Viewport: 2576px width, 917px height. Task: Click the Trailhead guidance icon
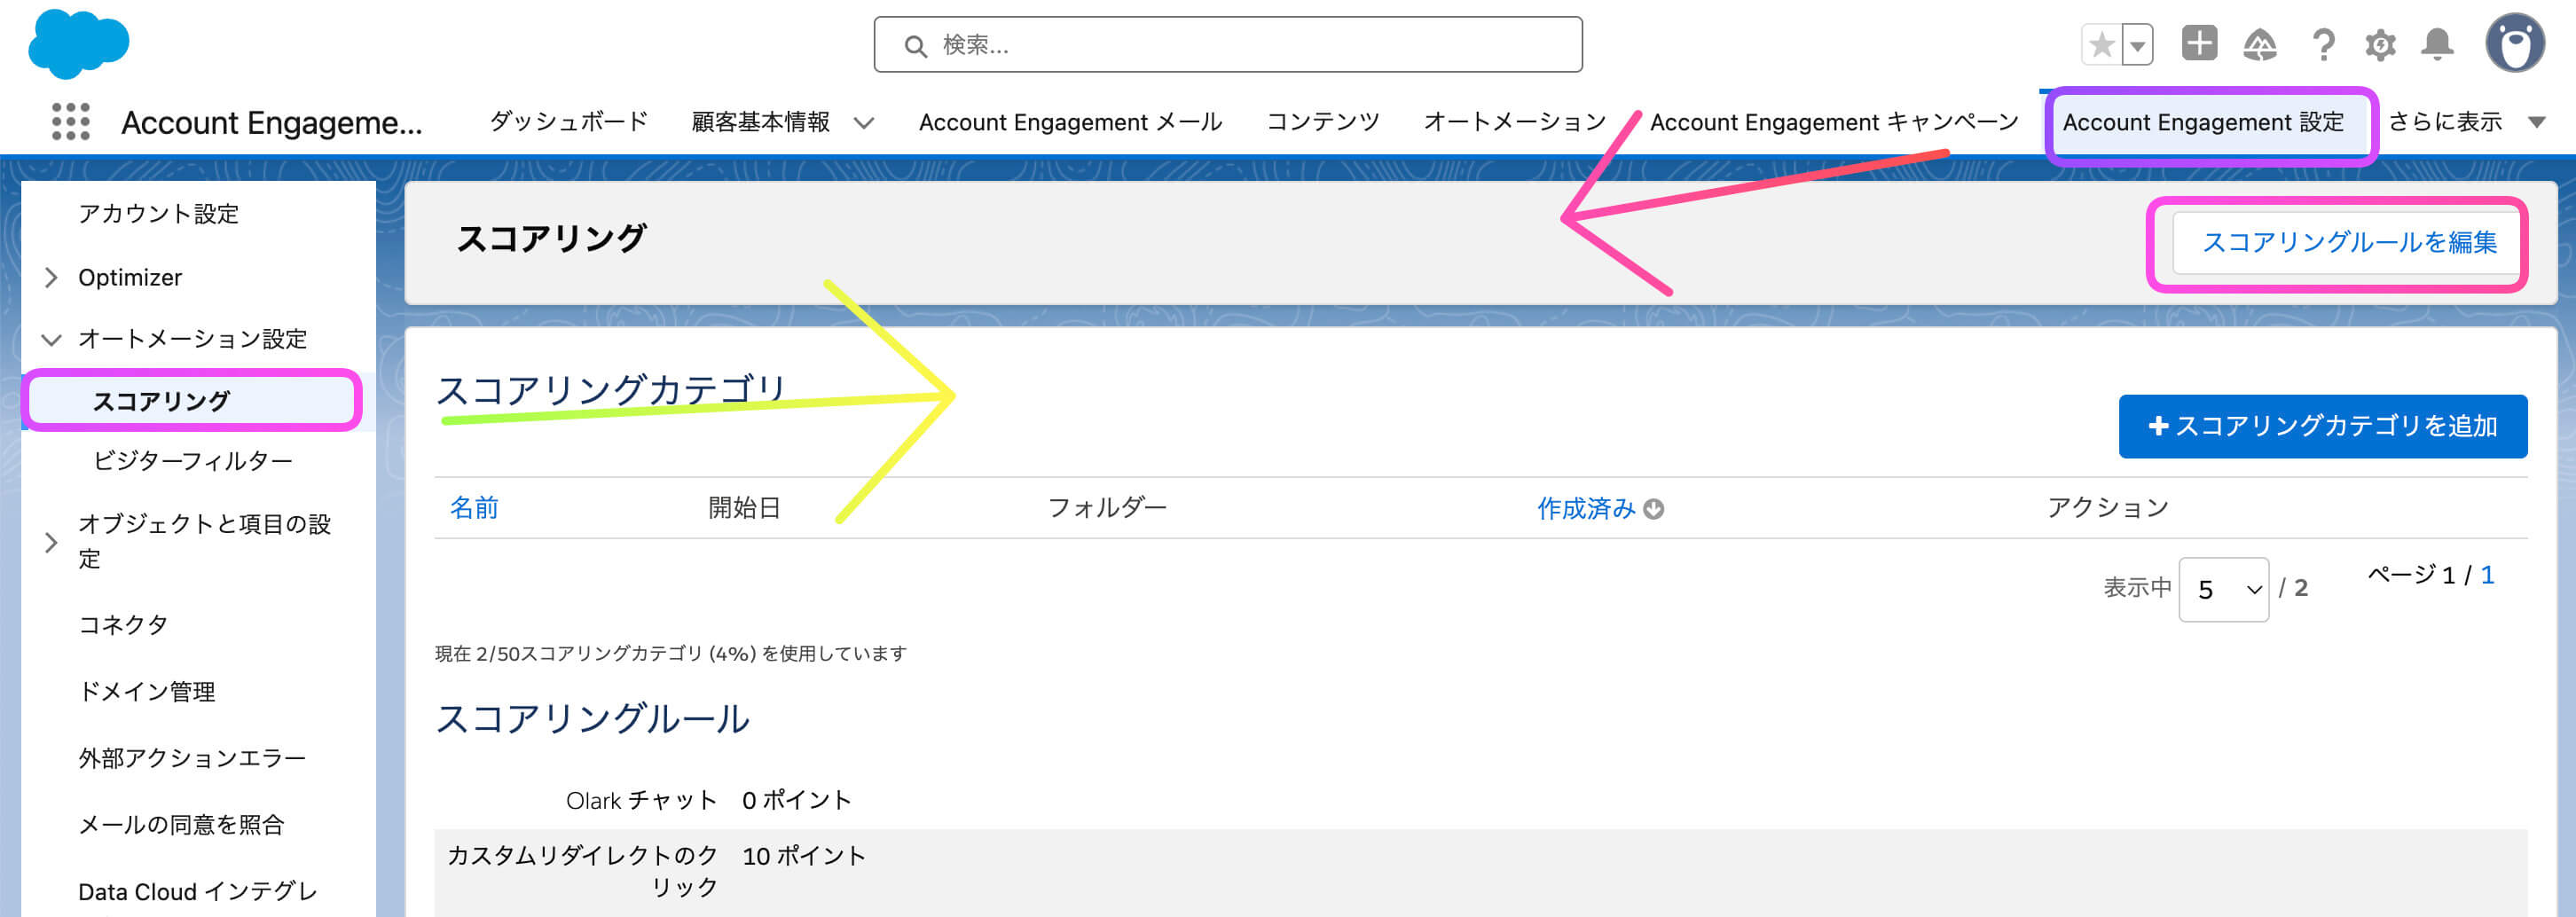tap(2260, 45)
